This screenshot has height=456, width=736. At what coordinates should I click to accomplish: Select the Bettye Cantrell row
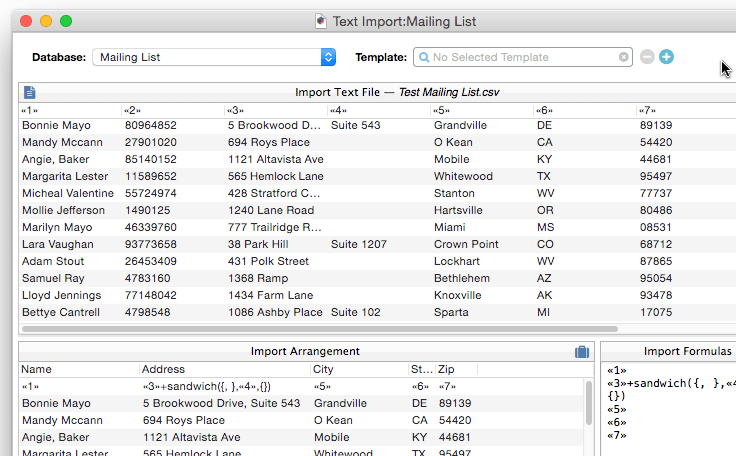(x=300, y=312)
